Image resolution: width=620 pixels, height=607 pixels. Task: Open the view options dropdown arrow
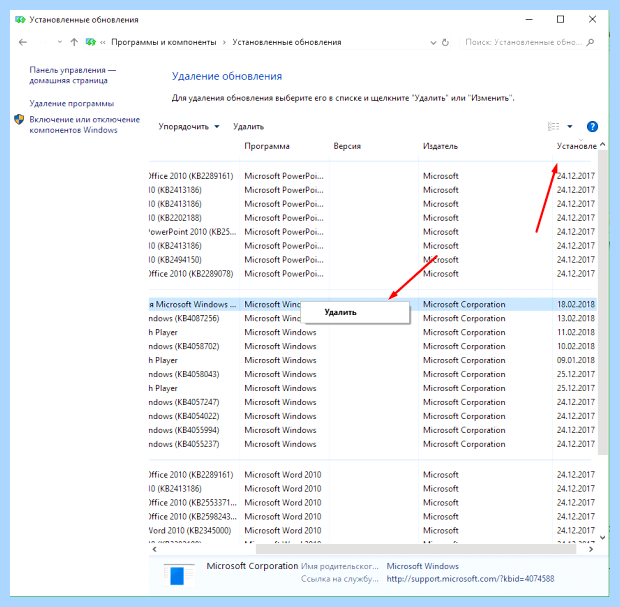570,127
